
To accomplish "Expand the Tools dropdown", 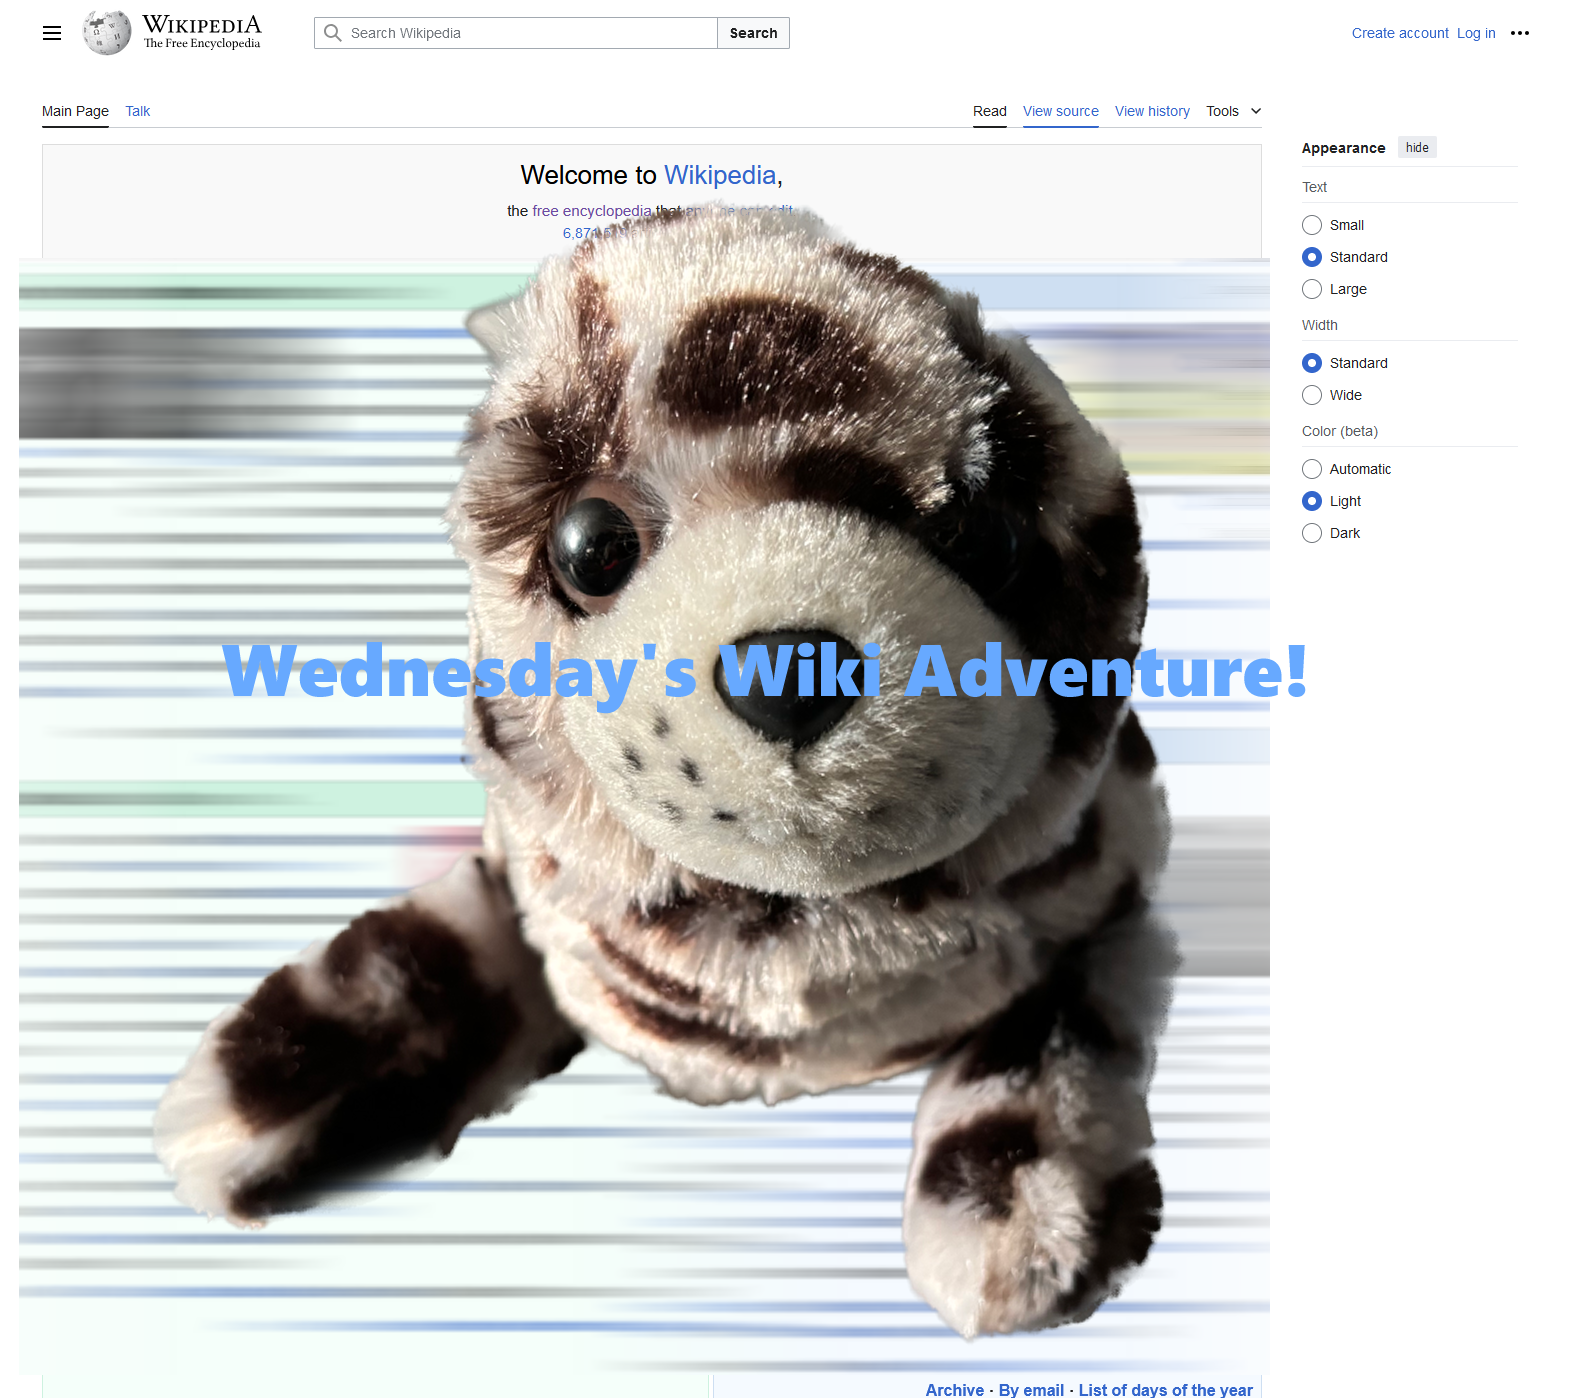I will [1233, 111].
